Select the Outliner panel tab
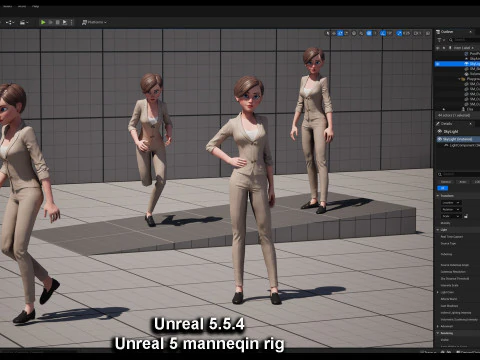This screenshot has width=480, height=360. tap(446, 32)
